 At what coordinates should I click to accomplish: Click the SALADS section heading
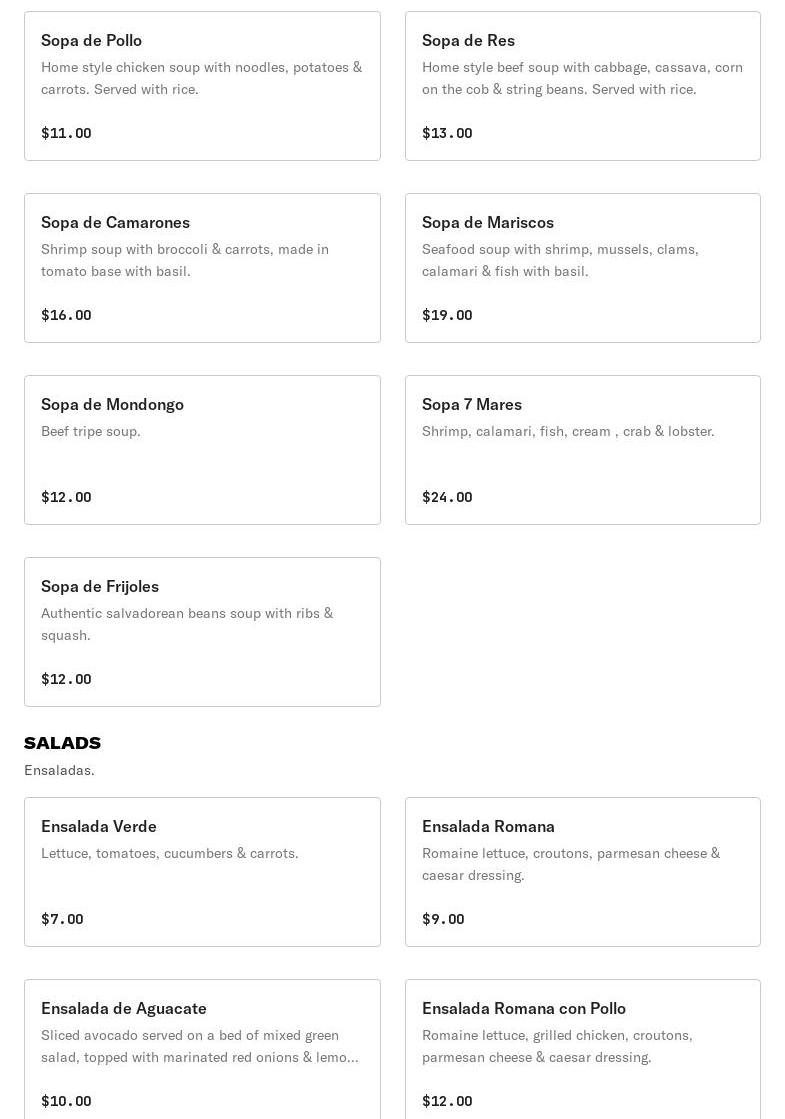coord(62,743)
